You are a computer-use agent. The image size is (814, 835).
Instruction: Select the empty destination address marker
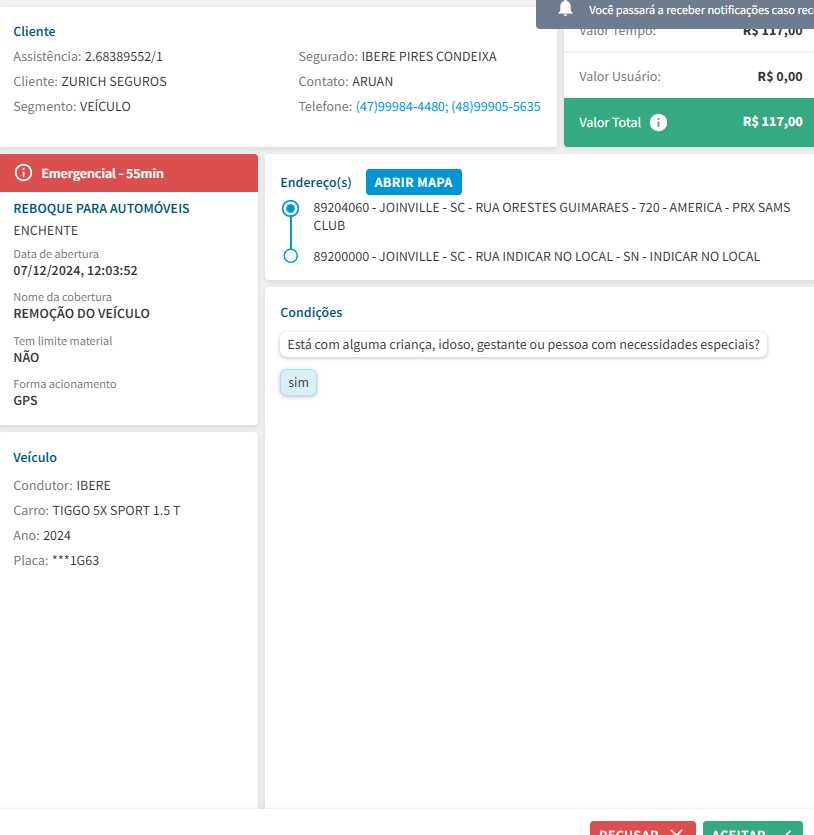(291, 256)
